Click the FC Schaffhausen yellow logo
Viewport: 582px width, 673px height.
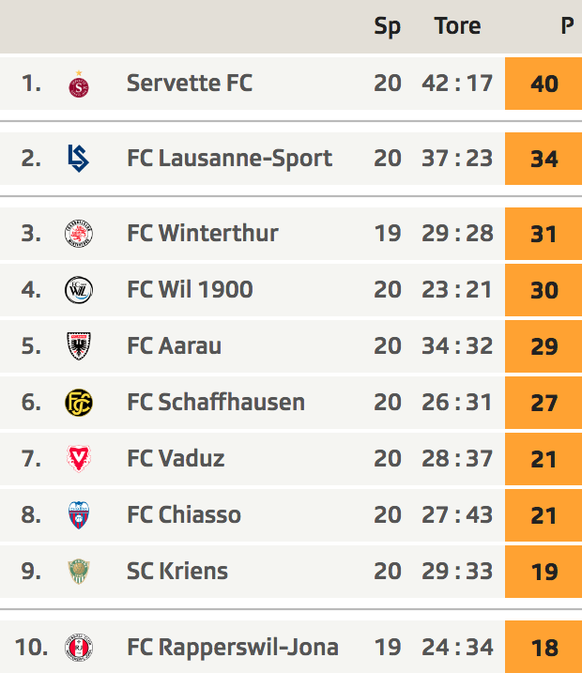[79, 403]
